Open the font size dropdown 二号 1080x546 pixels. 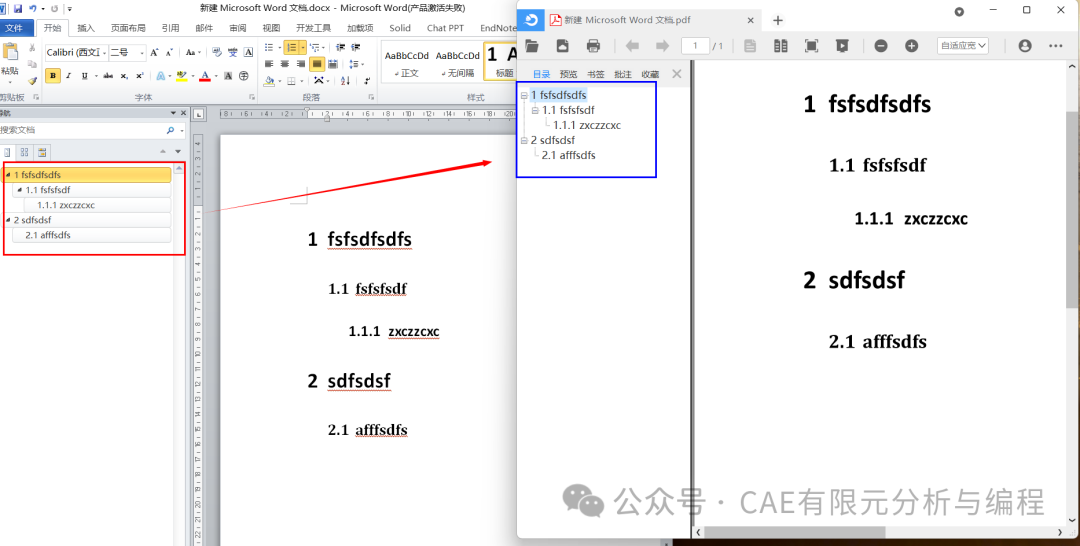tap(142, 52)
